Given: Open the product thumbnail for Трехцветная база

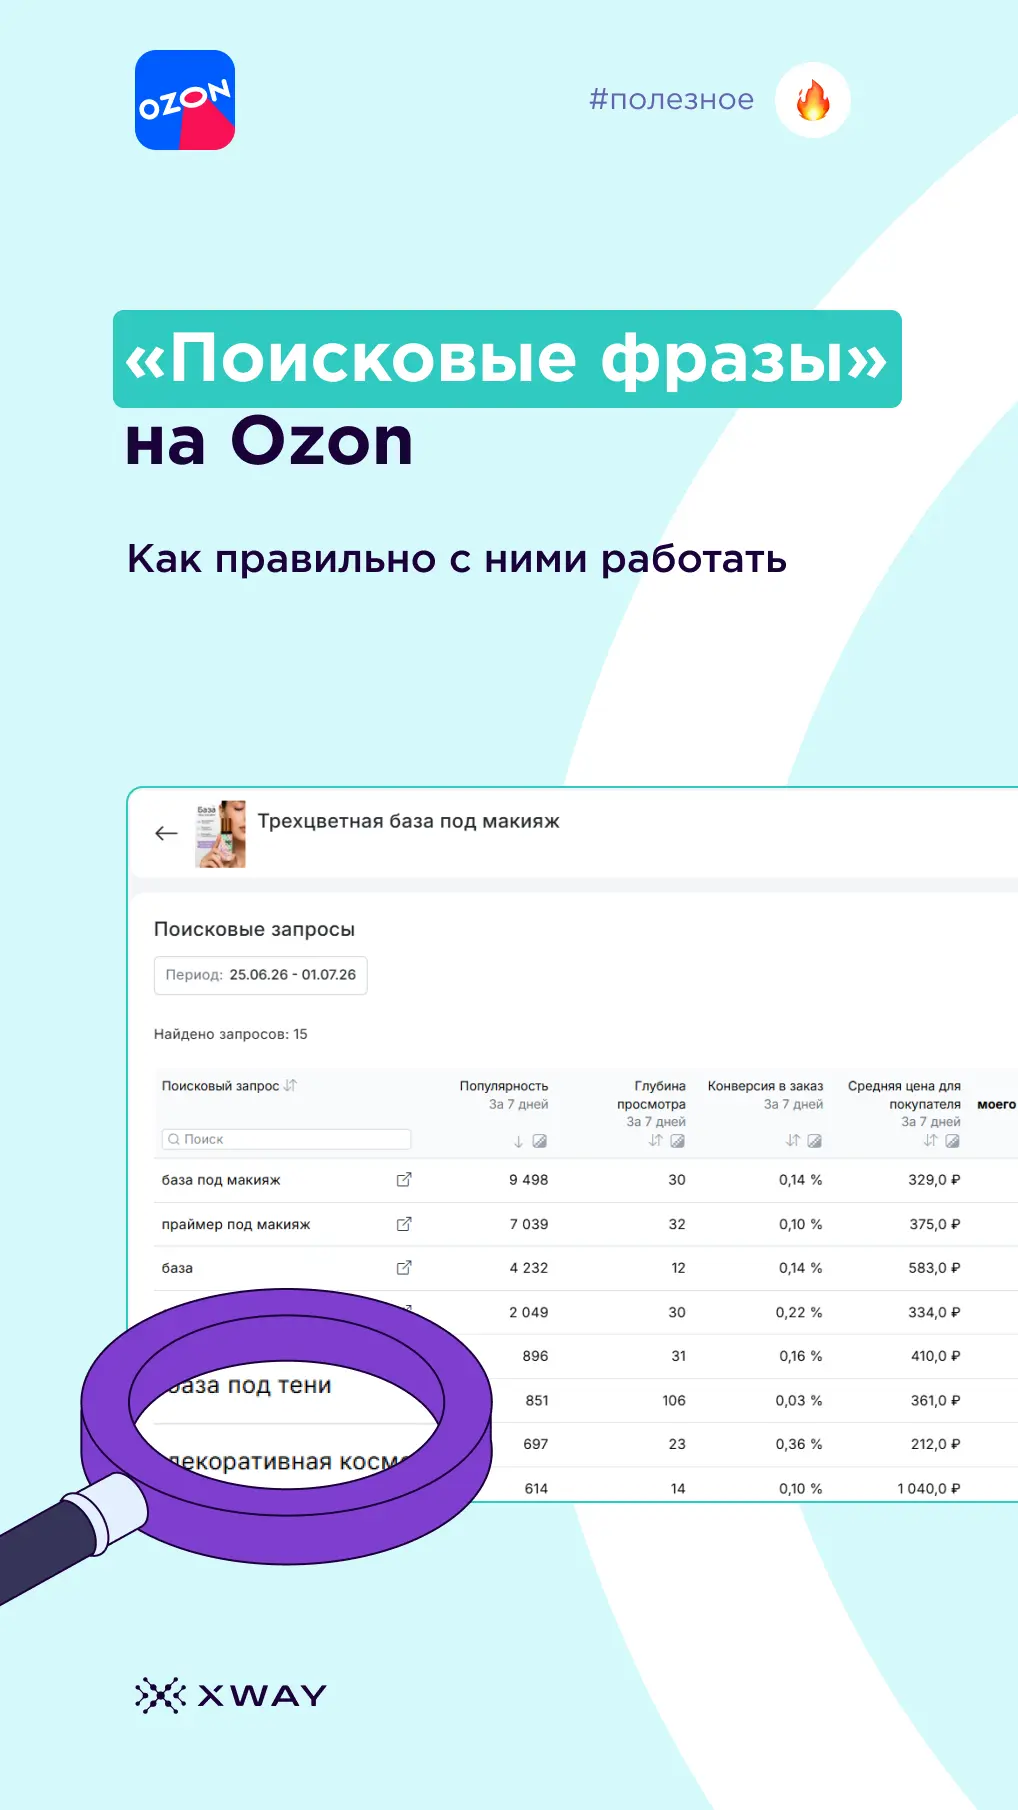Looking at the screenshot, I should click(x=220, y=834).
